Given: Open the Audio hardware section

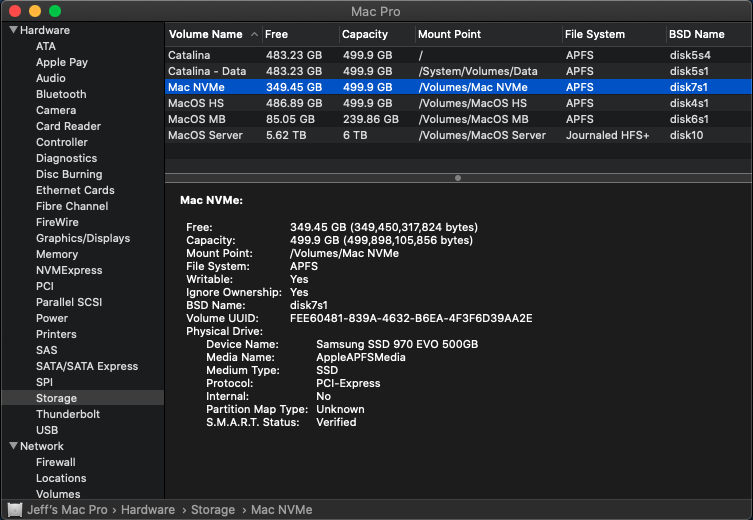Looking at the screenshot, I should (51, 78).
